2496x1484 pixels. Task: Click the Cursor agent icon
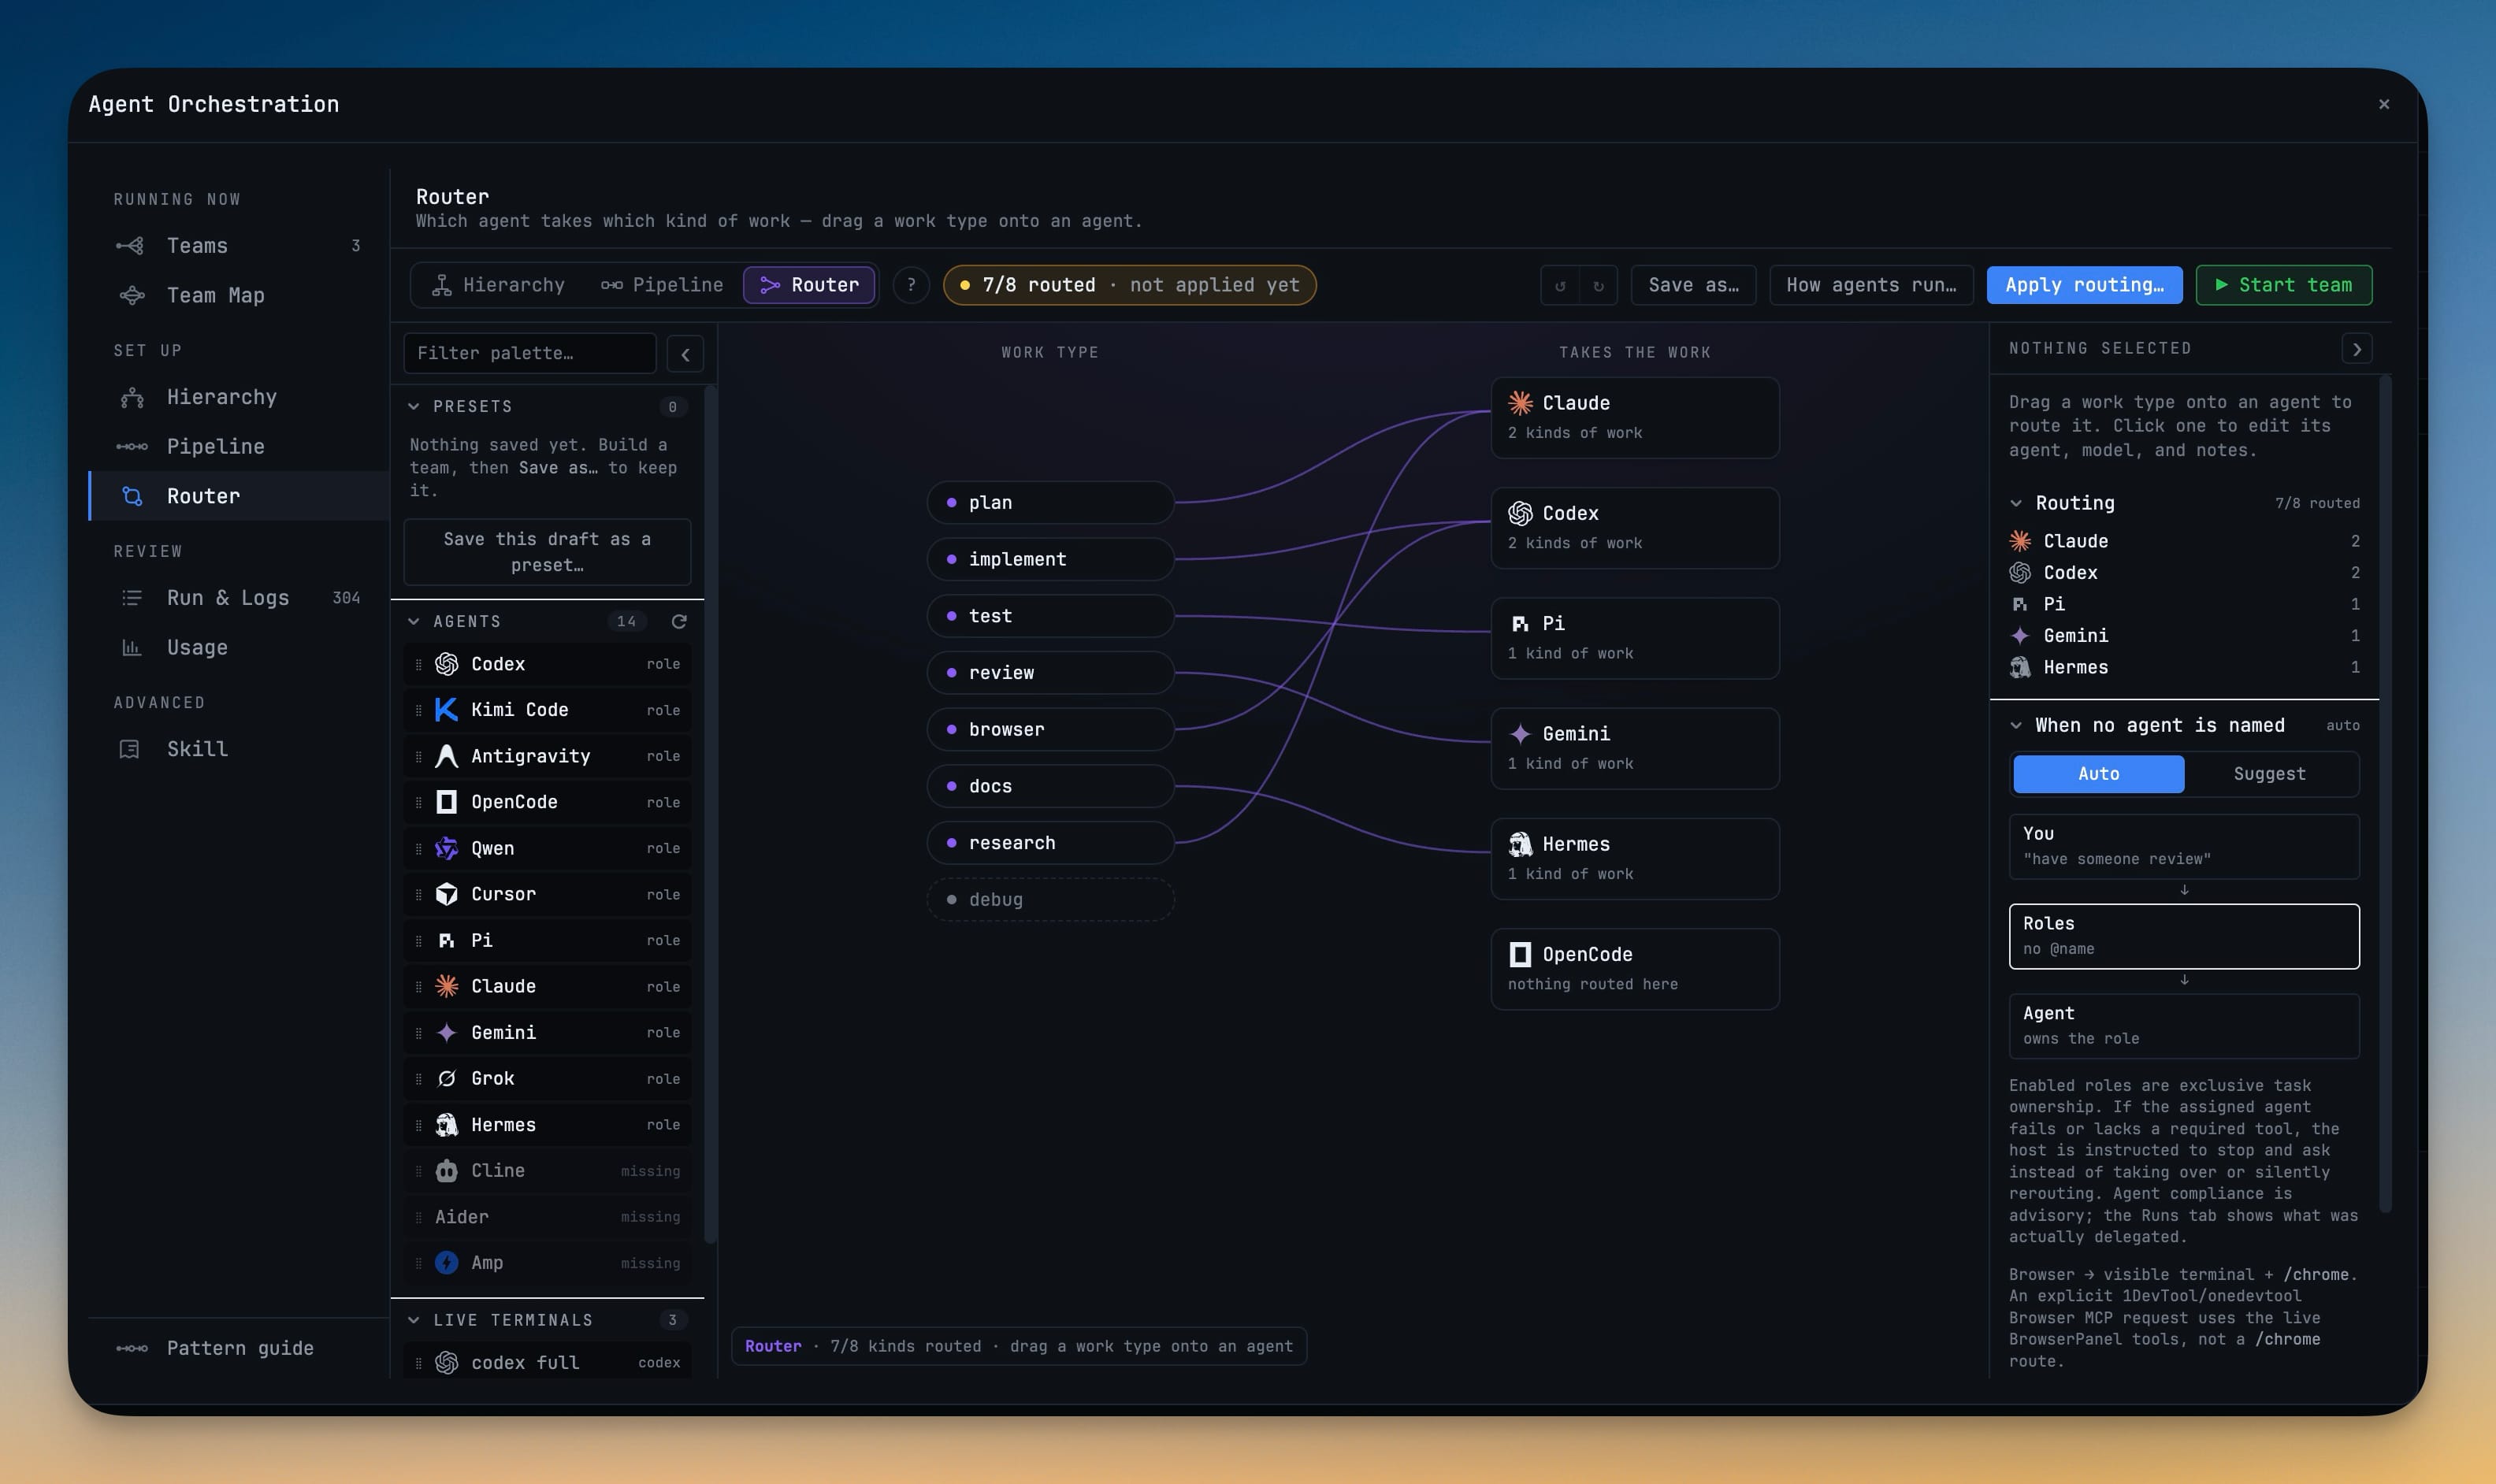tap(446, 894)
